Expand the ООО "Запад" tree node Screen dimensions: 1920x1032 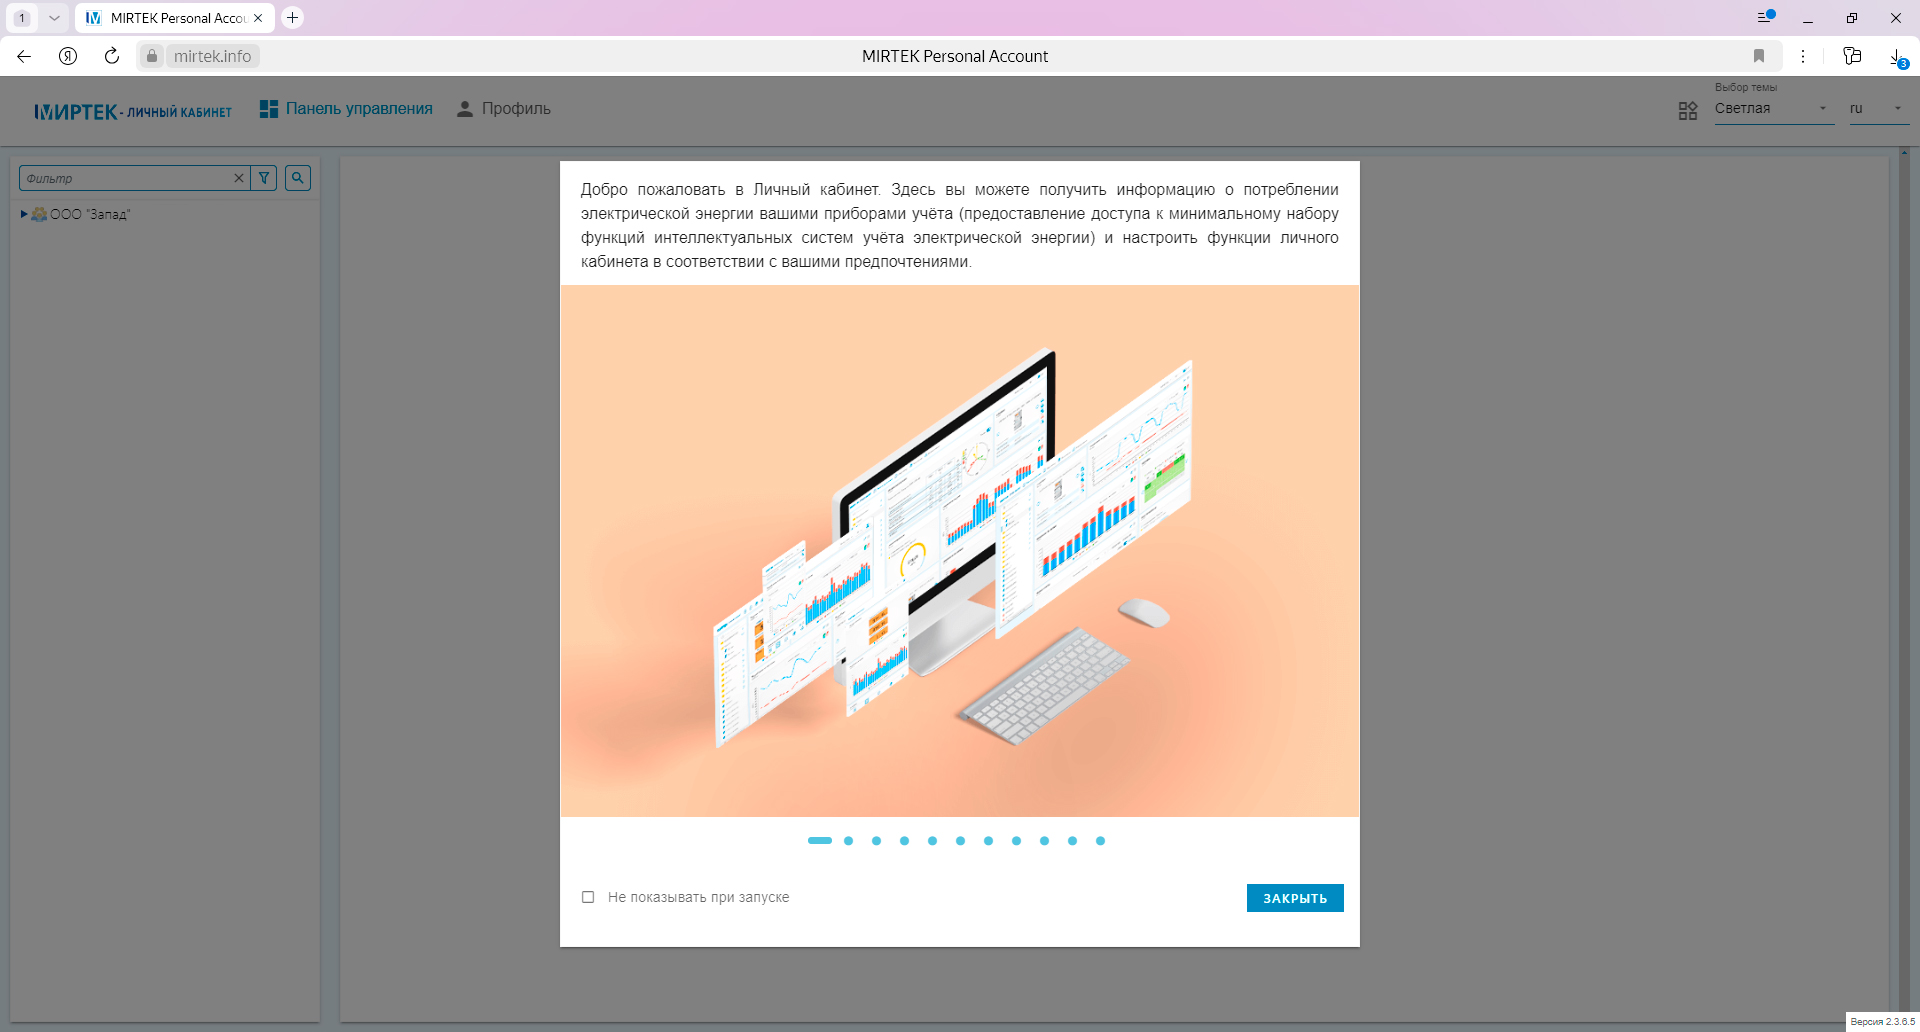tap(24, 214)
